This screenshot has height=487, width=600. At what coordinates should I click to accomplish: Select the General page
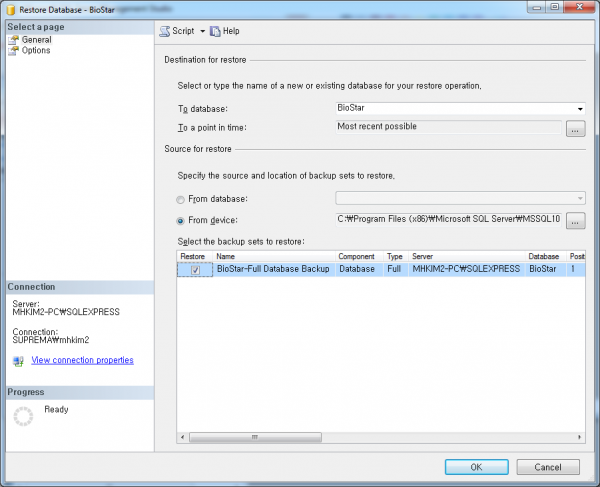click(x=36, y=40)
